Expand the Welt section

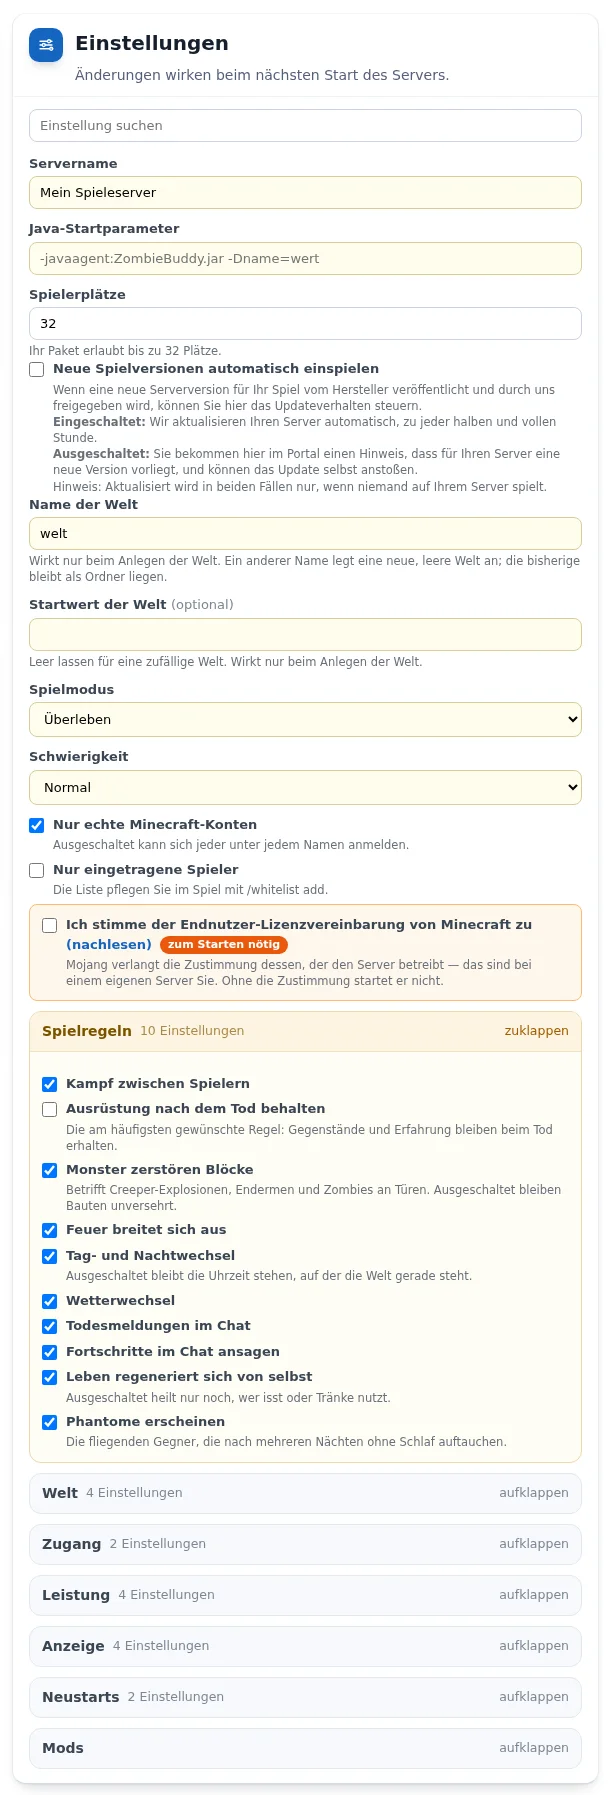305,1493
